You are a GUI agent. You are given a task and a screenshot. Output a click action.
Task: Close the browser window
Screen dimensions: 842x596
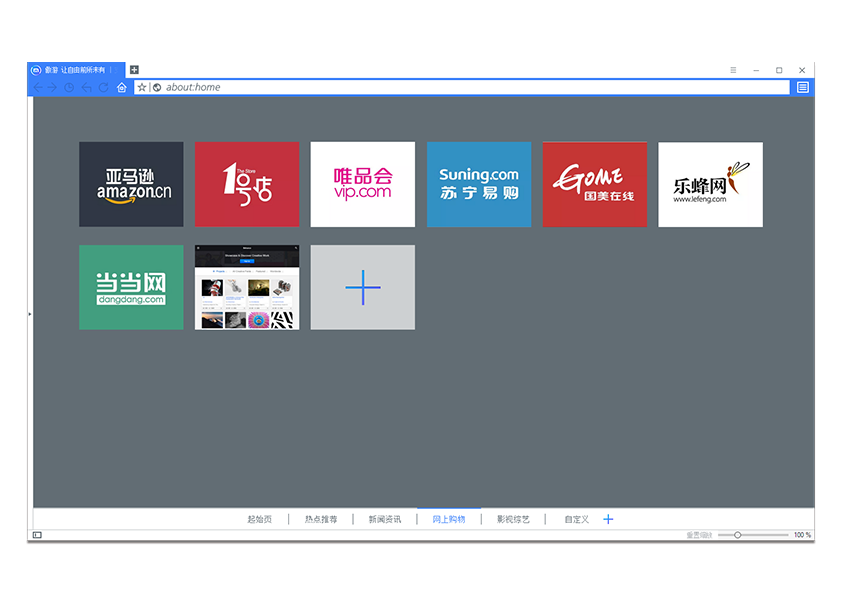coord(802,70)
